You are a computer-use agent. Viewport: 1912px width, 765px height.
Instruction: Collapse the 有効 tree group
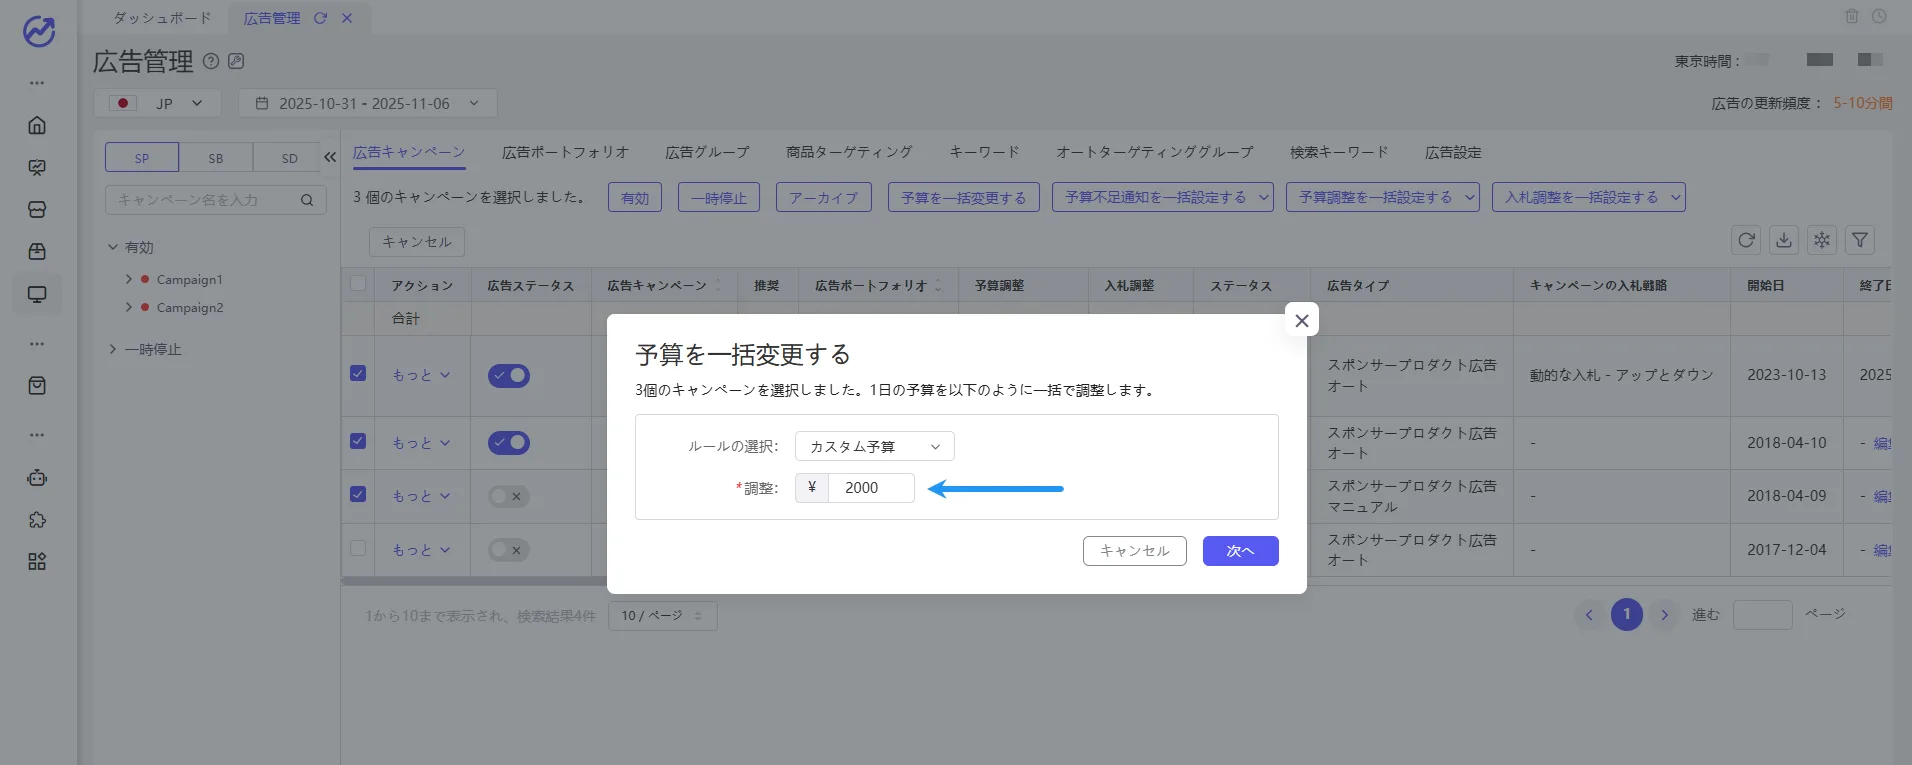pos(113,247)
